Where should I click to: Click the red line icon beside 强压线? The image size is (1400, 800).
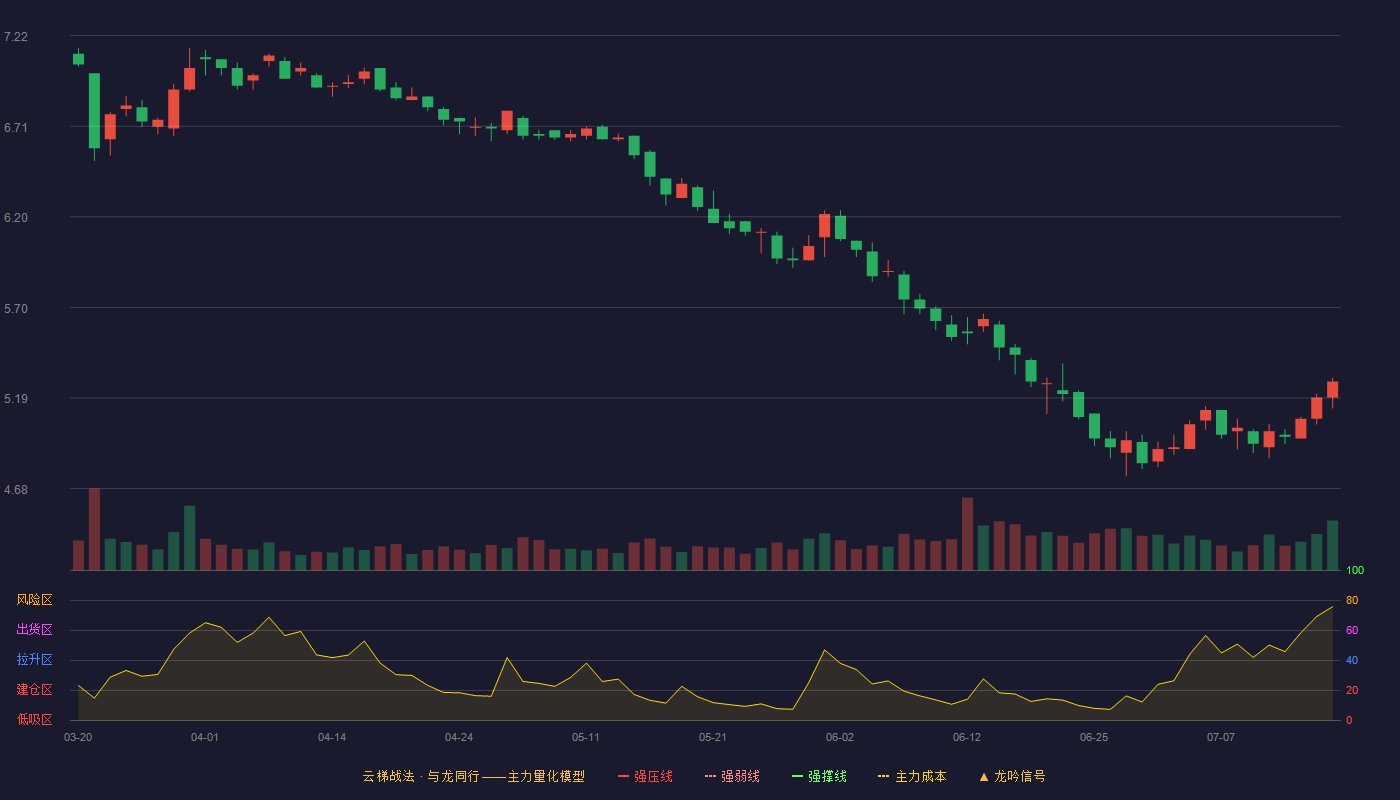click(623, 776)
